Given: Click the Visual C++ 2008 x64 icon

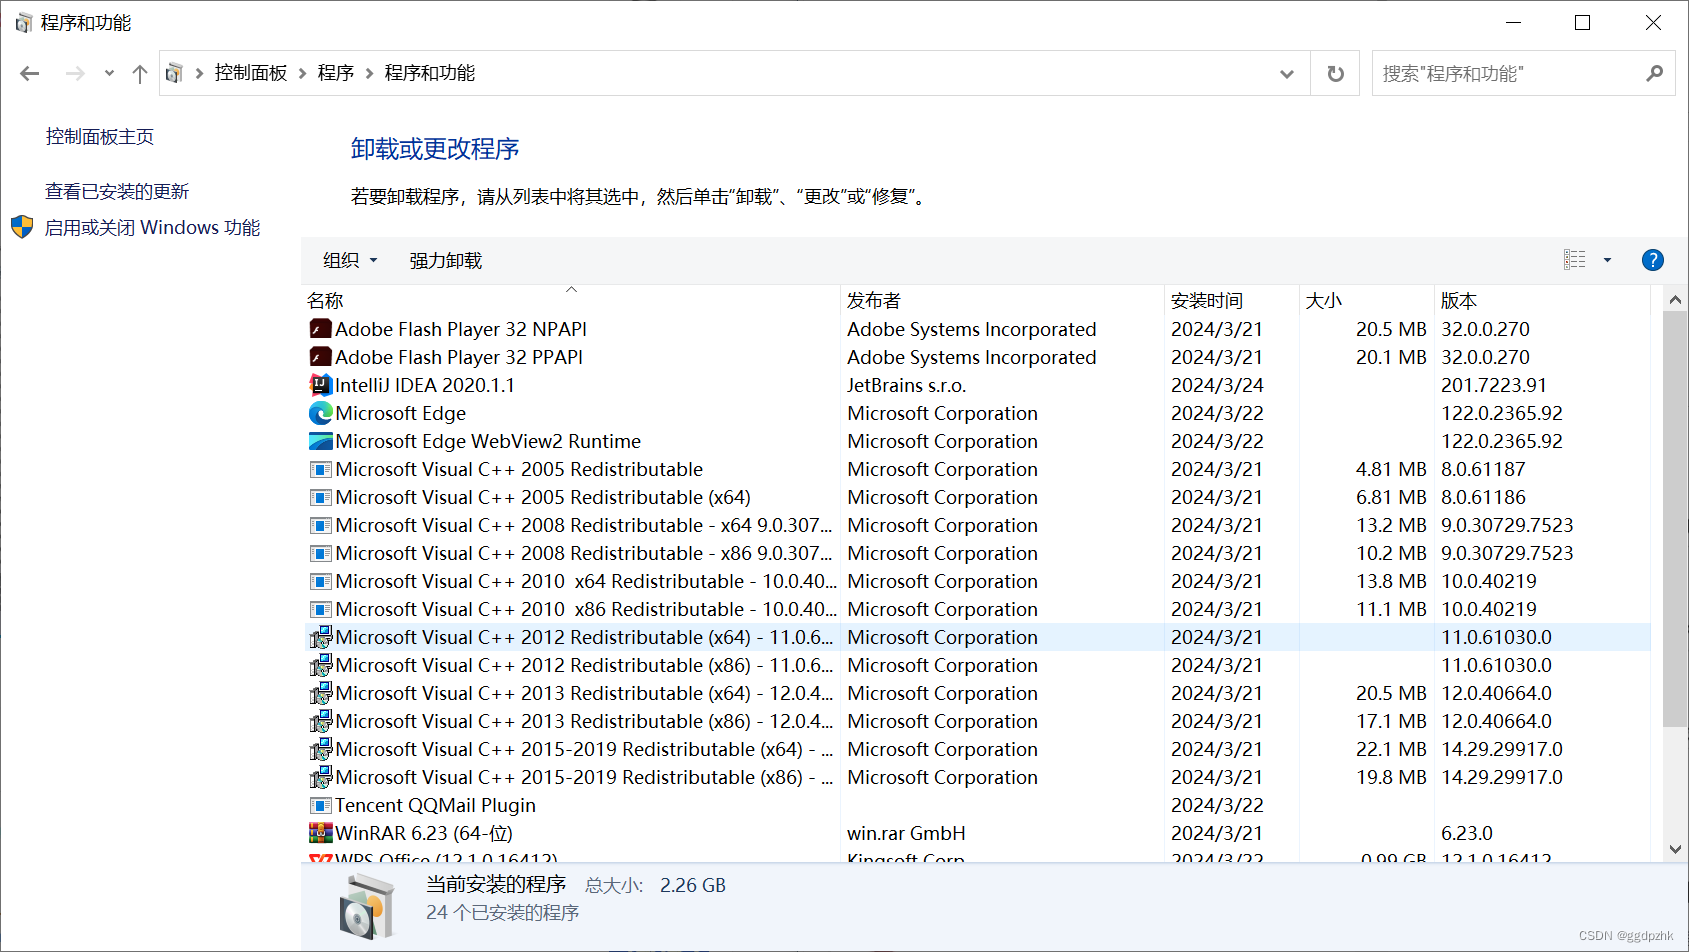Looking at the screenshot, I should (x=320, y=525).
